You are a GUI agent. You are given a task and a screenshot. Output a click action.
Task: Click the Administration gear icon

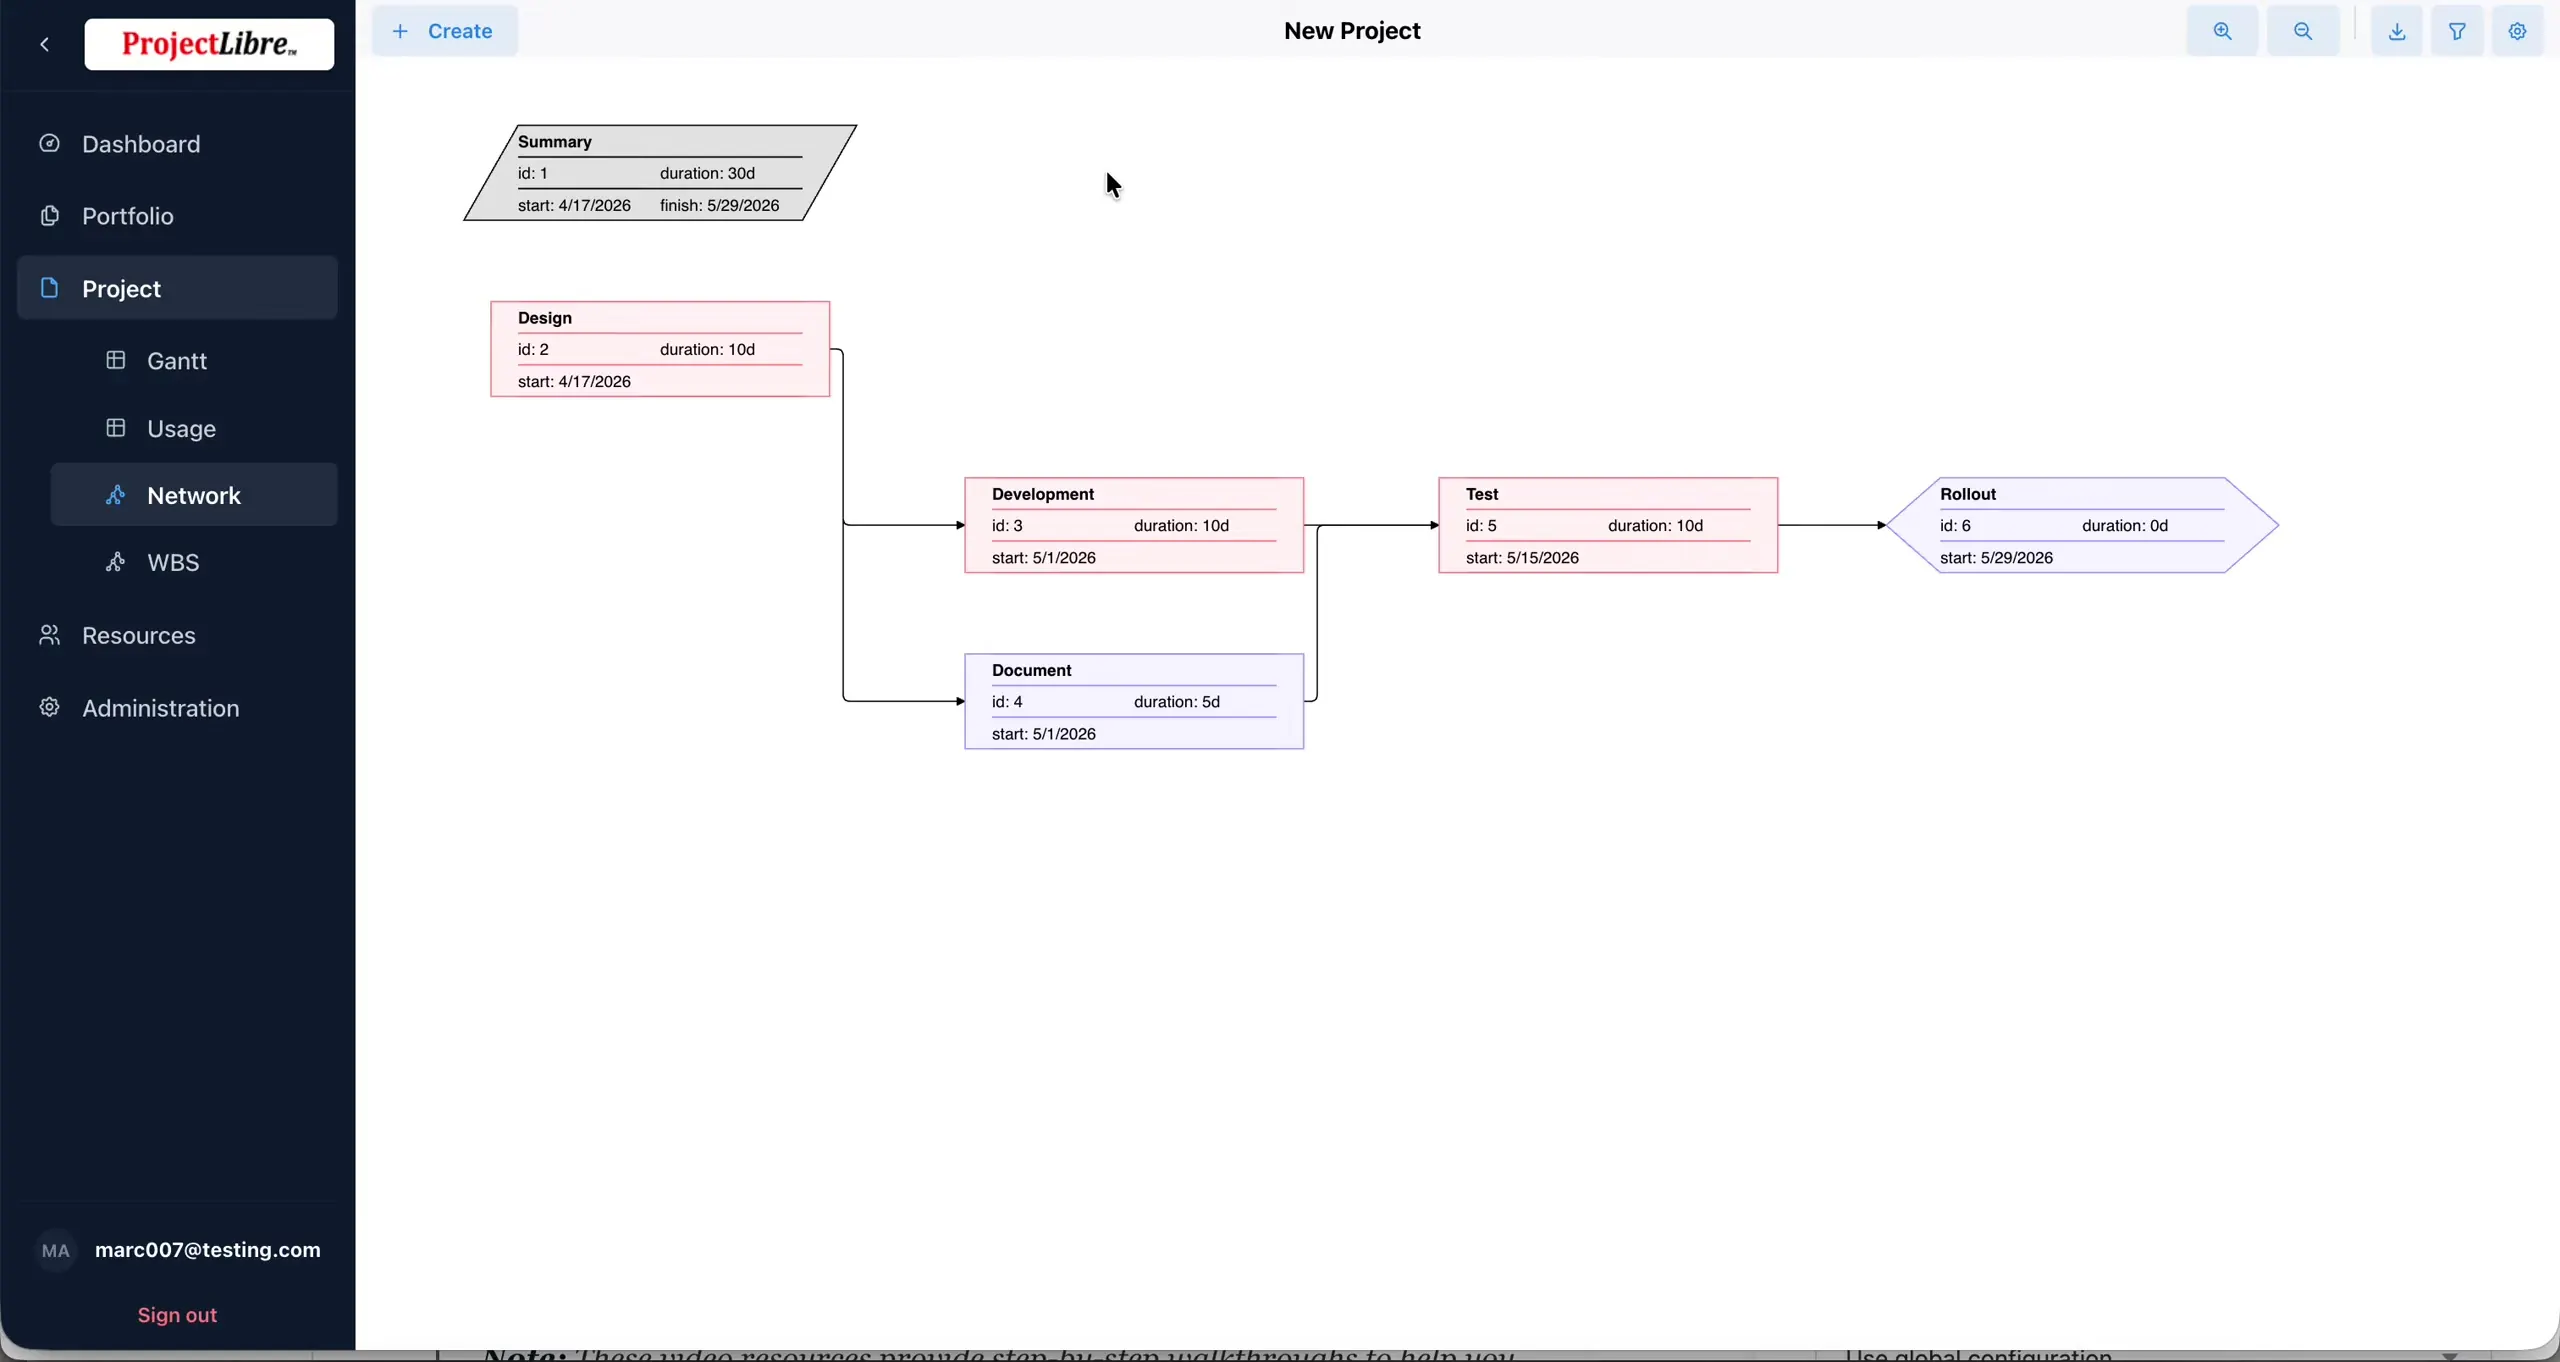(49, 707)
